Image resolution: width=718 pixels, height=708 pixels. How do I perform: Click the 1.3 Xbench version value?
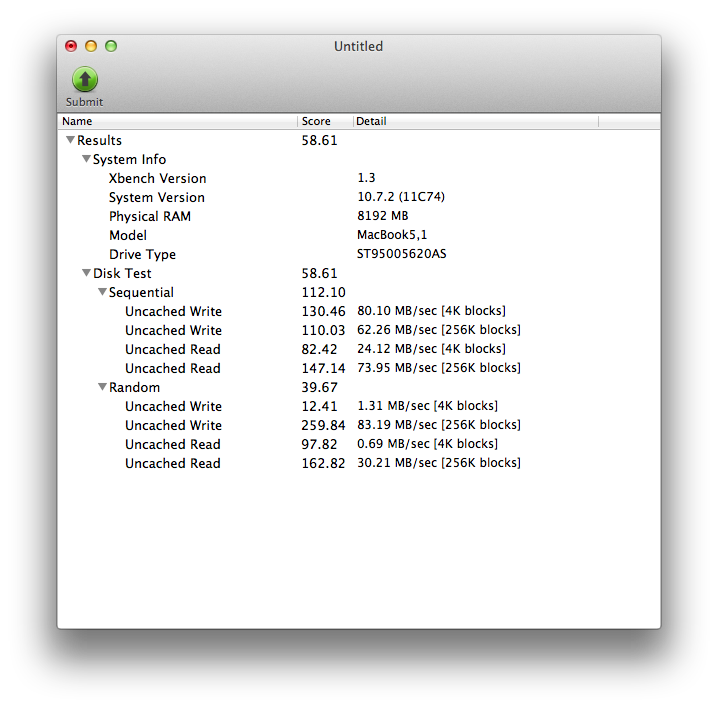pos(366,178)
